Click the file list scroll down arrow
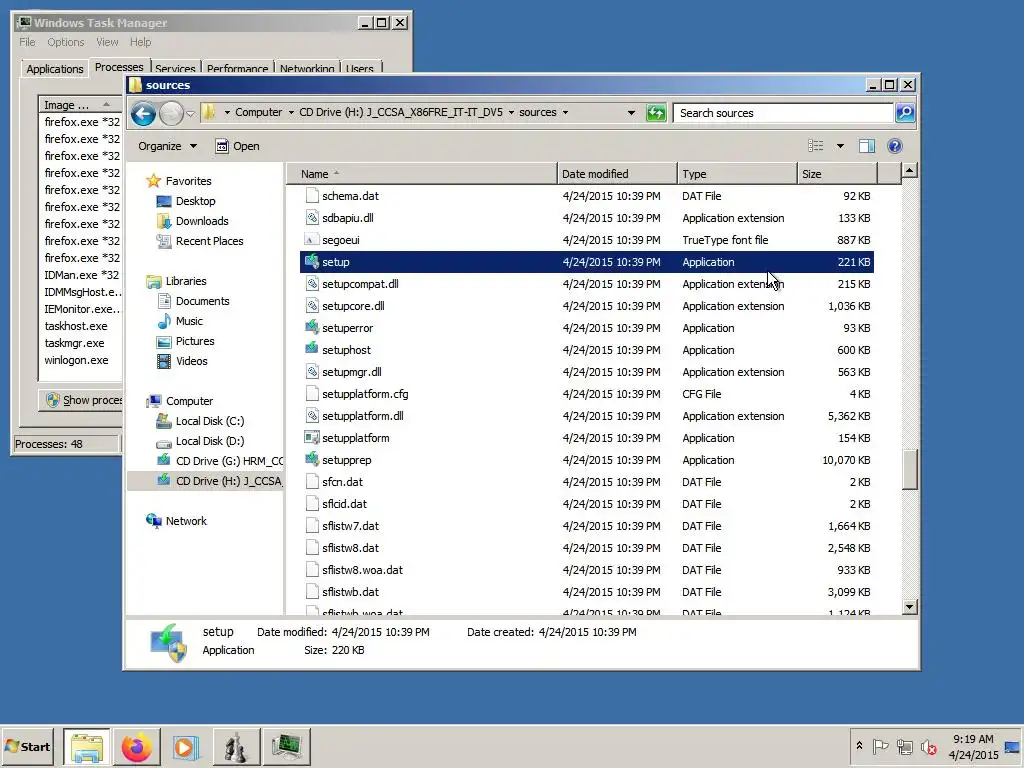 [x=910, y=607]
